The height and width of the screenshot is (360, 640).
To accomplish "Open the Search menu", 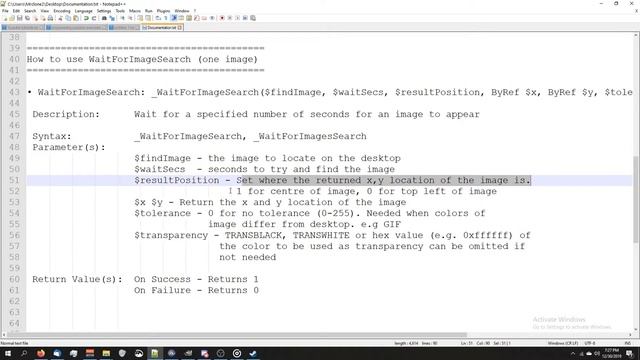I will [30, 11].
